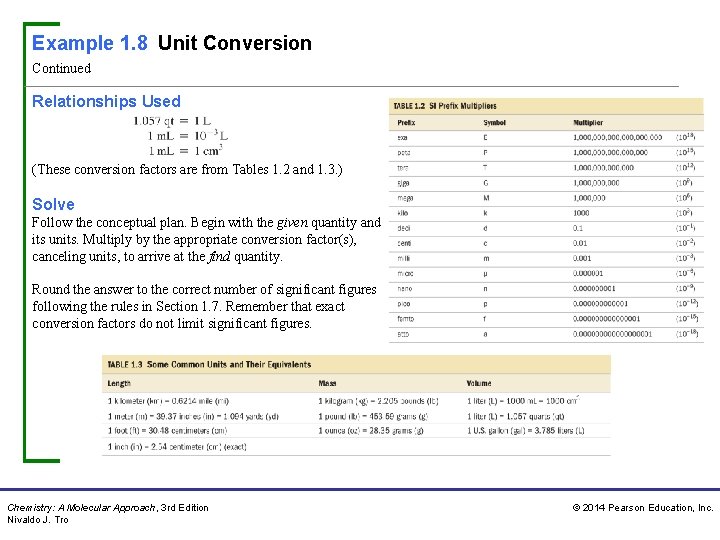Click '1 ounce (oz) = 28.35 grams'
Image resolution: width=720 pixels, height=540 pixels.
[x=371, y=431]
